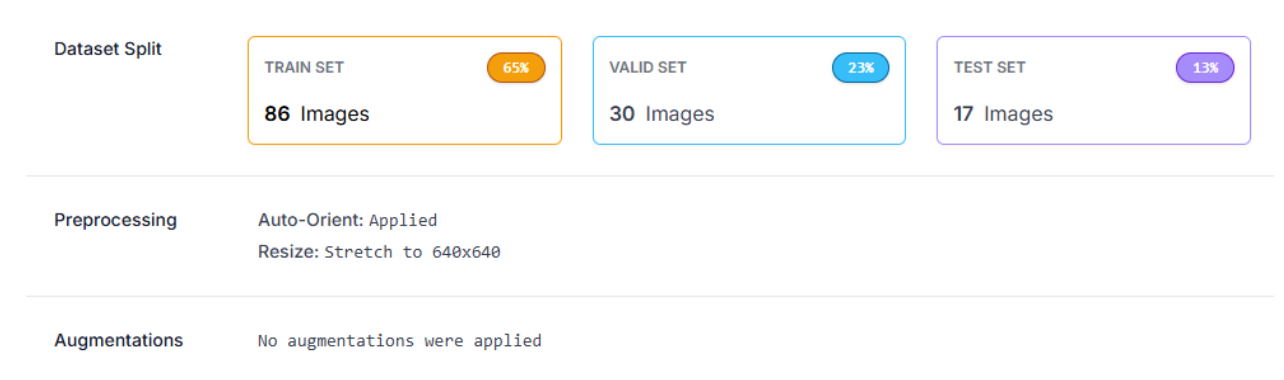Click the No augmentations were applied text
1284x380 pixels.
(x=400, y=341)
